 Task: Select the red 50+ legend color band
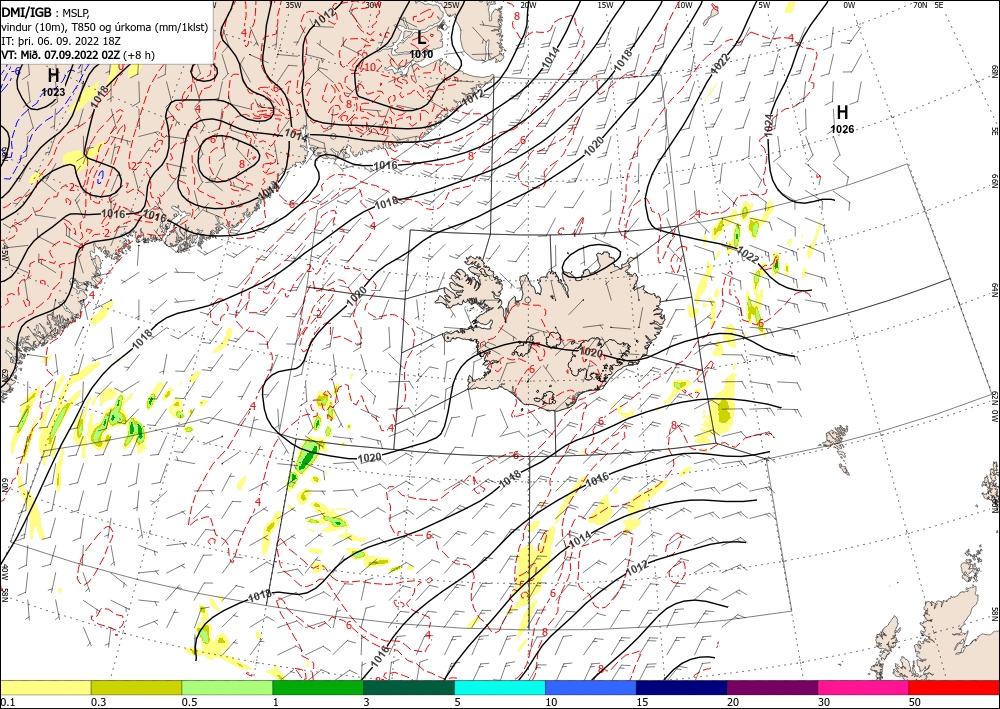(954, 687)
